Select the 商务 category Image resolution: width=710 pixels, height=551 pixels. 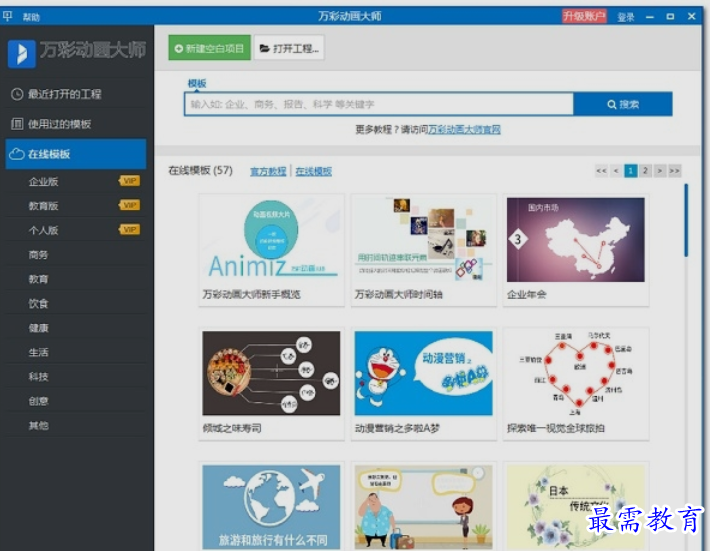coord(38,255)
